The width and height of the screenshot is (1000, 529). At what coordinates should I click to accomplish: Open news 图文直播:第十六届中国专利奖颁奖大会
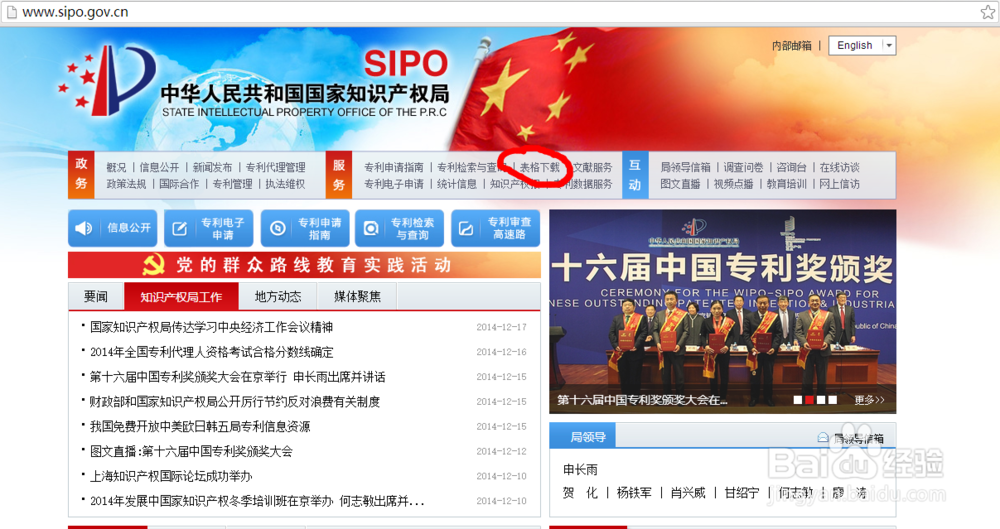tap(191, 452)
